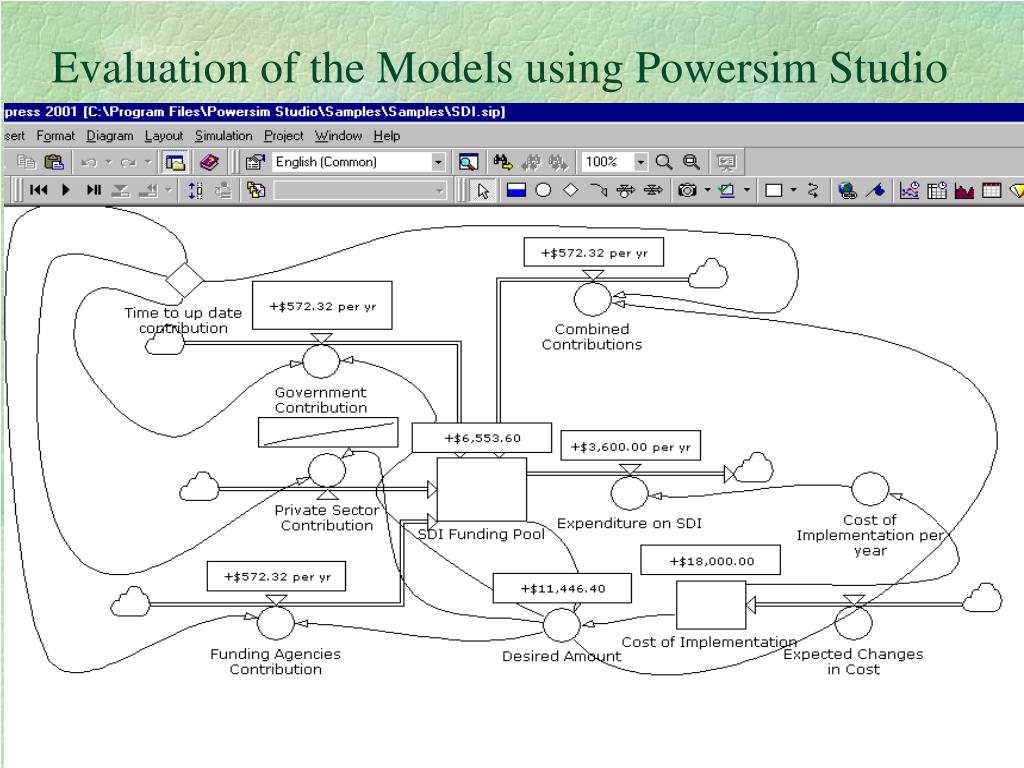Open the help book icon
Screen dimensions: 1024x768
click(208, 161)
